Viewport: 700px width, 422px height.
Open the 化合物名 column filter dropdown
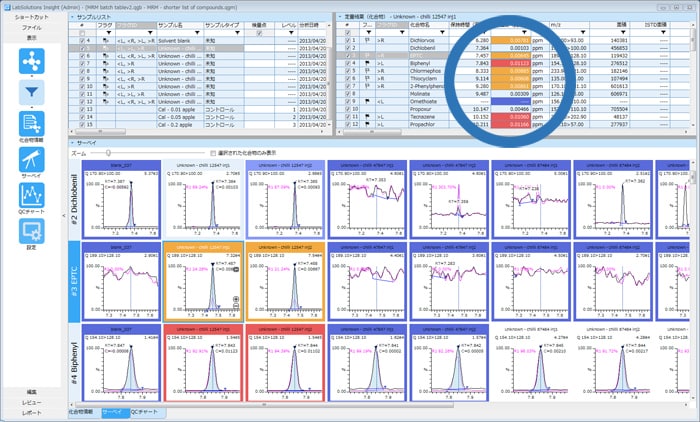442,32
